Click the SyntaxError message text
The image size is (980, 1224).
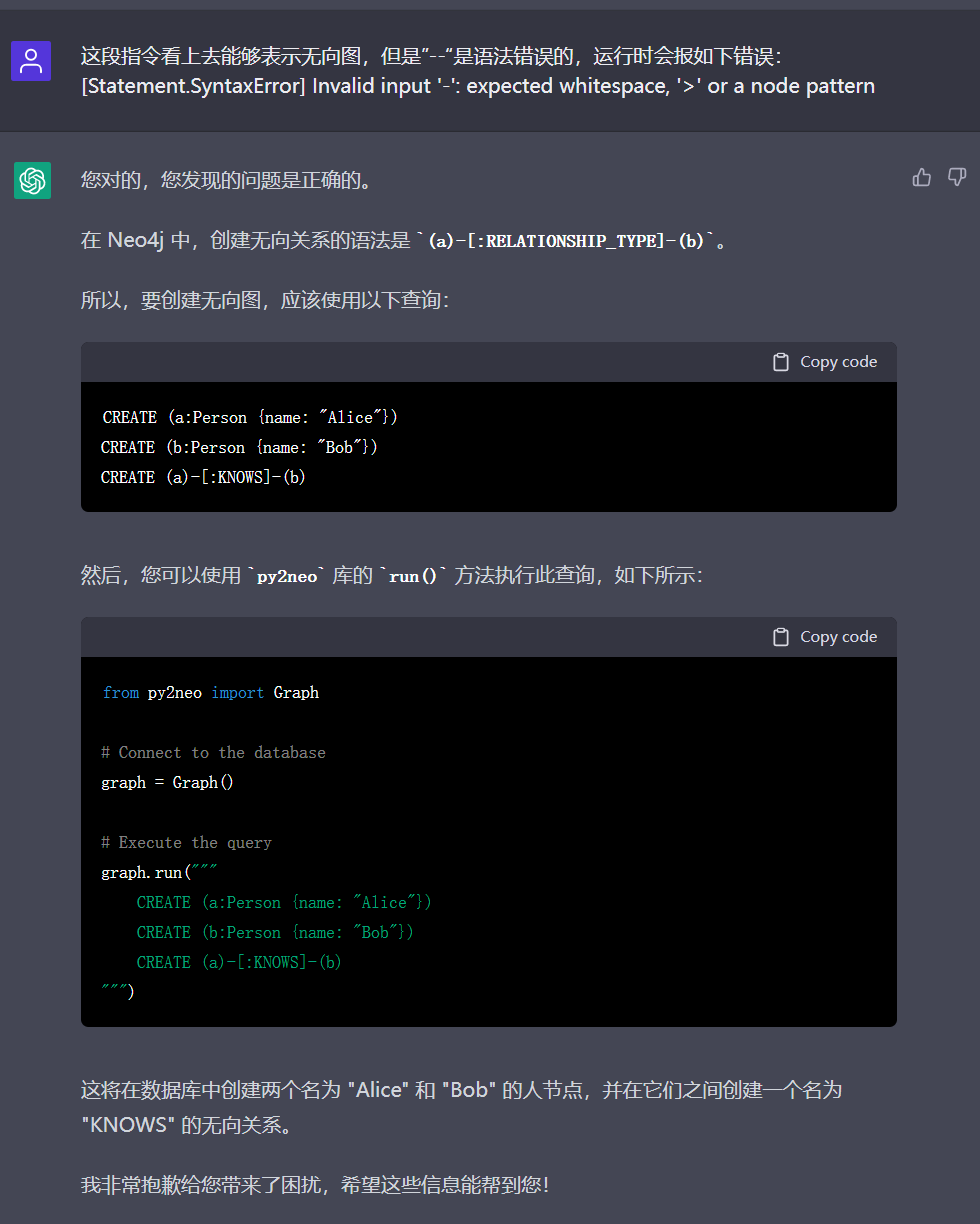click(478, 86)
